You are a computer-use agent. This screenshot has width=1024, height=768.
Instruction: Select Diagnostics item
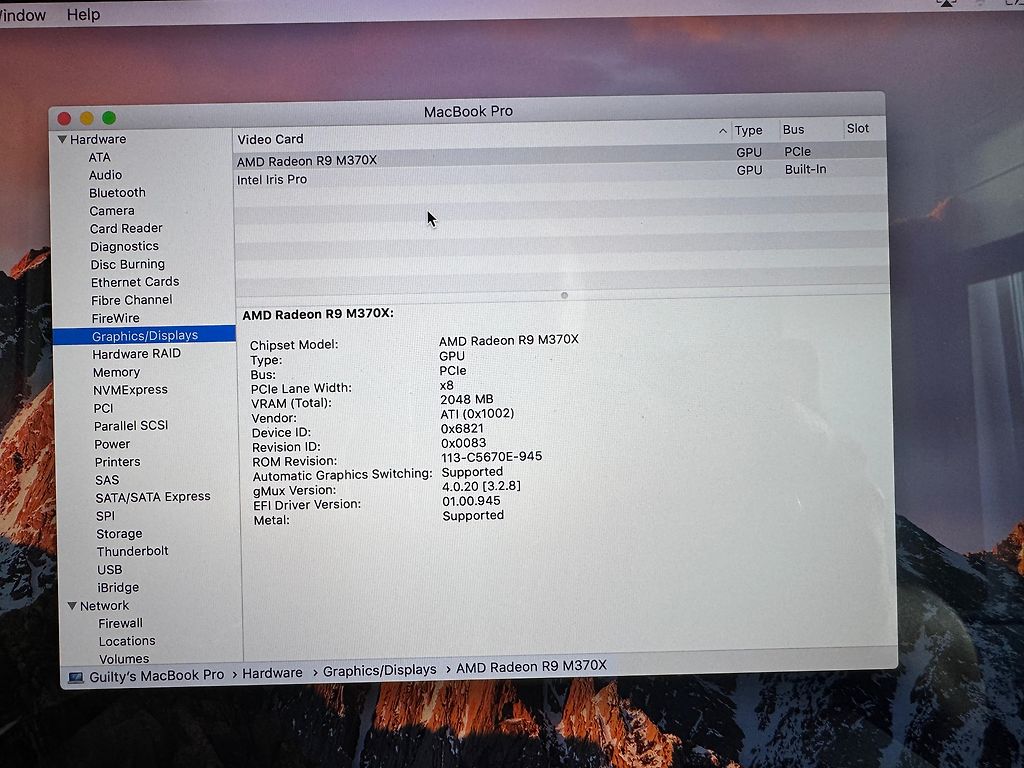point(124,247)
